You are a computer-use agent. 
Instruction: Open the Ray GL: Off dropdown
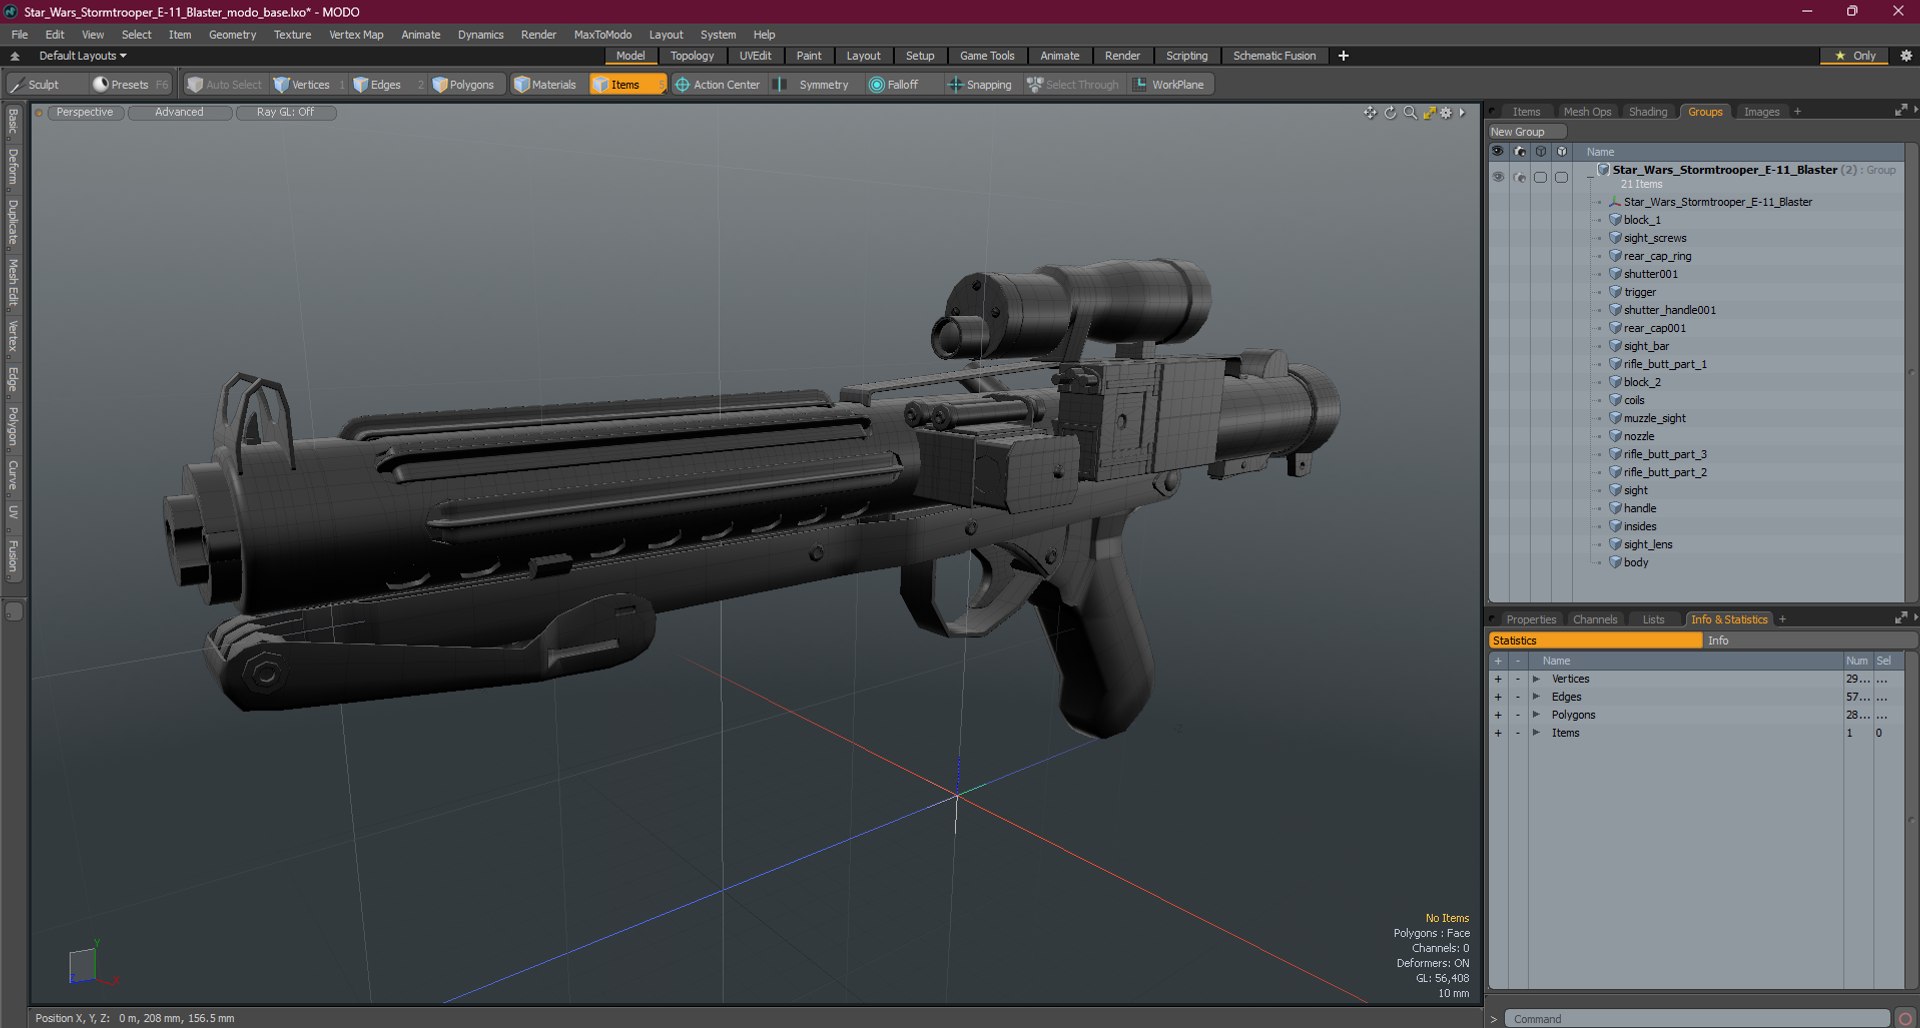pyautogui.click(x=285, y=112)
